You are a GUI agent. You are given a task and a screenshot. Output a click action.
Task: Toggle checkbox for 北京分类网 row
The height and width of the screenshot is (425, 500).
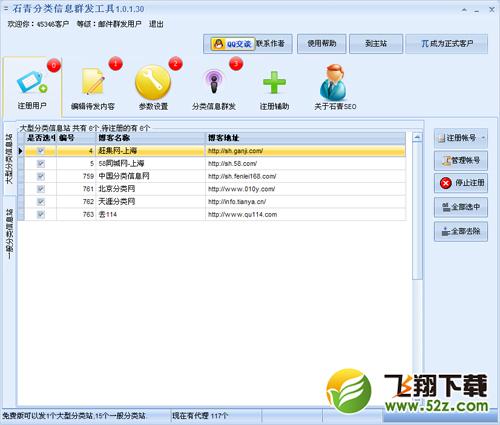tap(41, 189)
